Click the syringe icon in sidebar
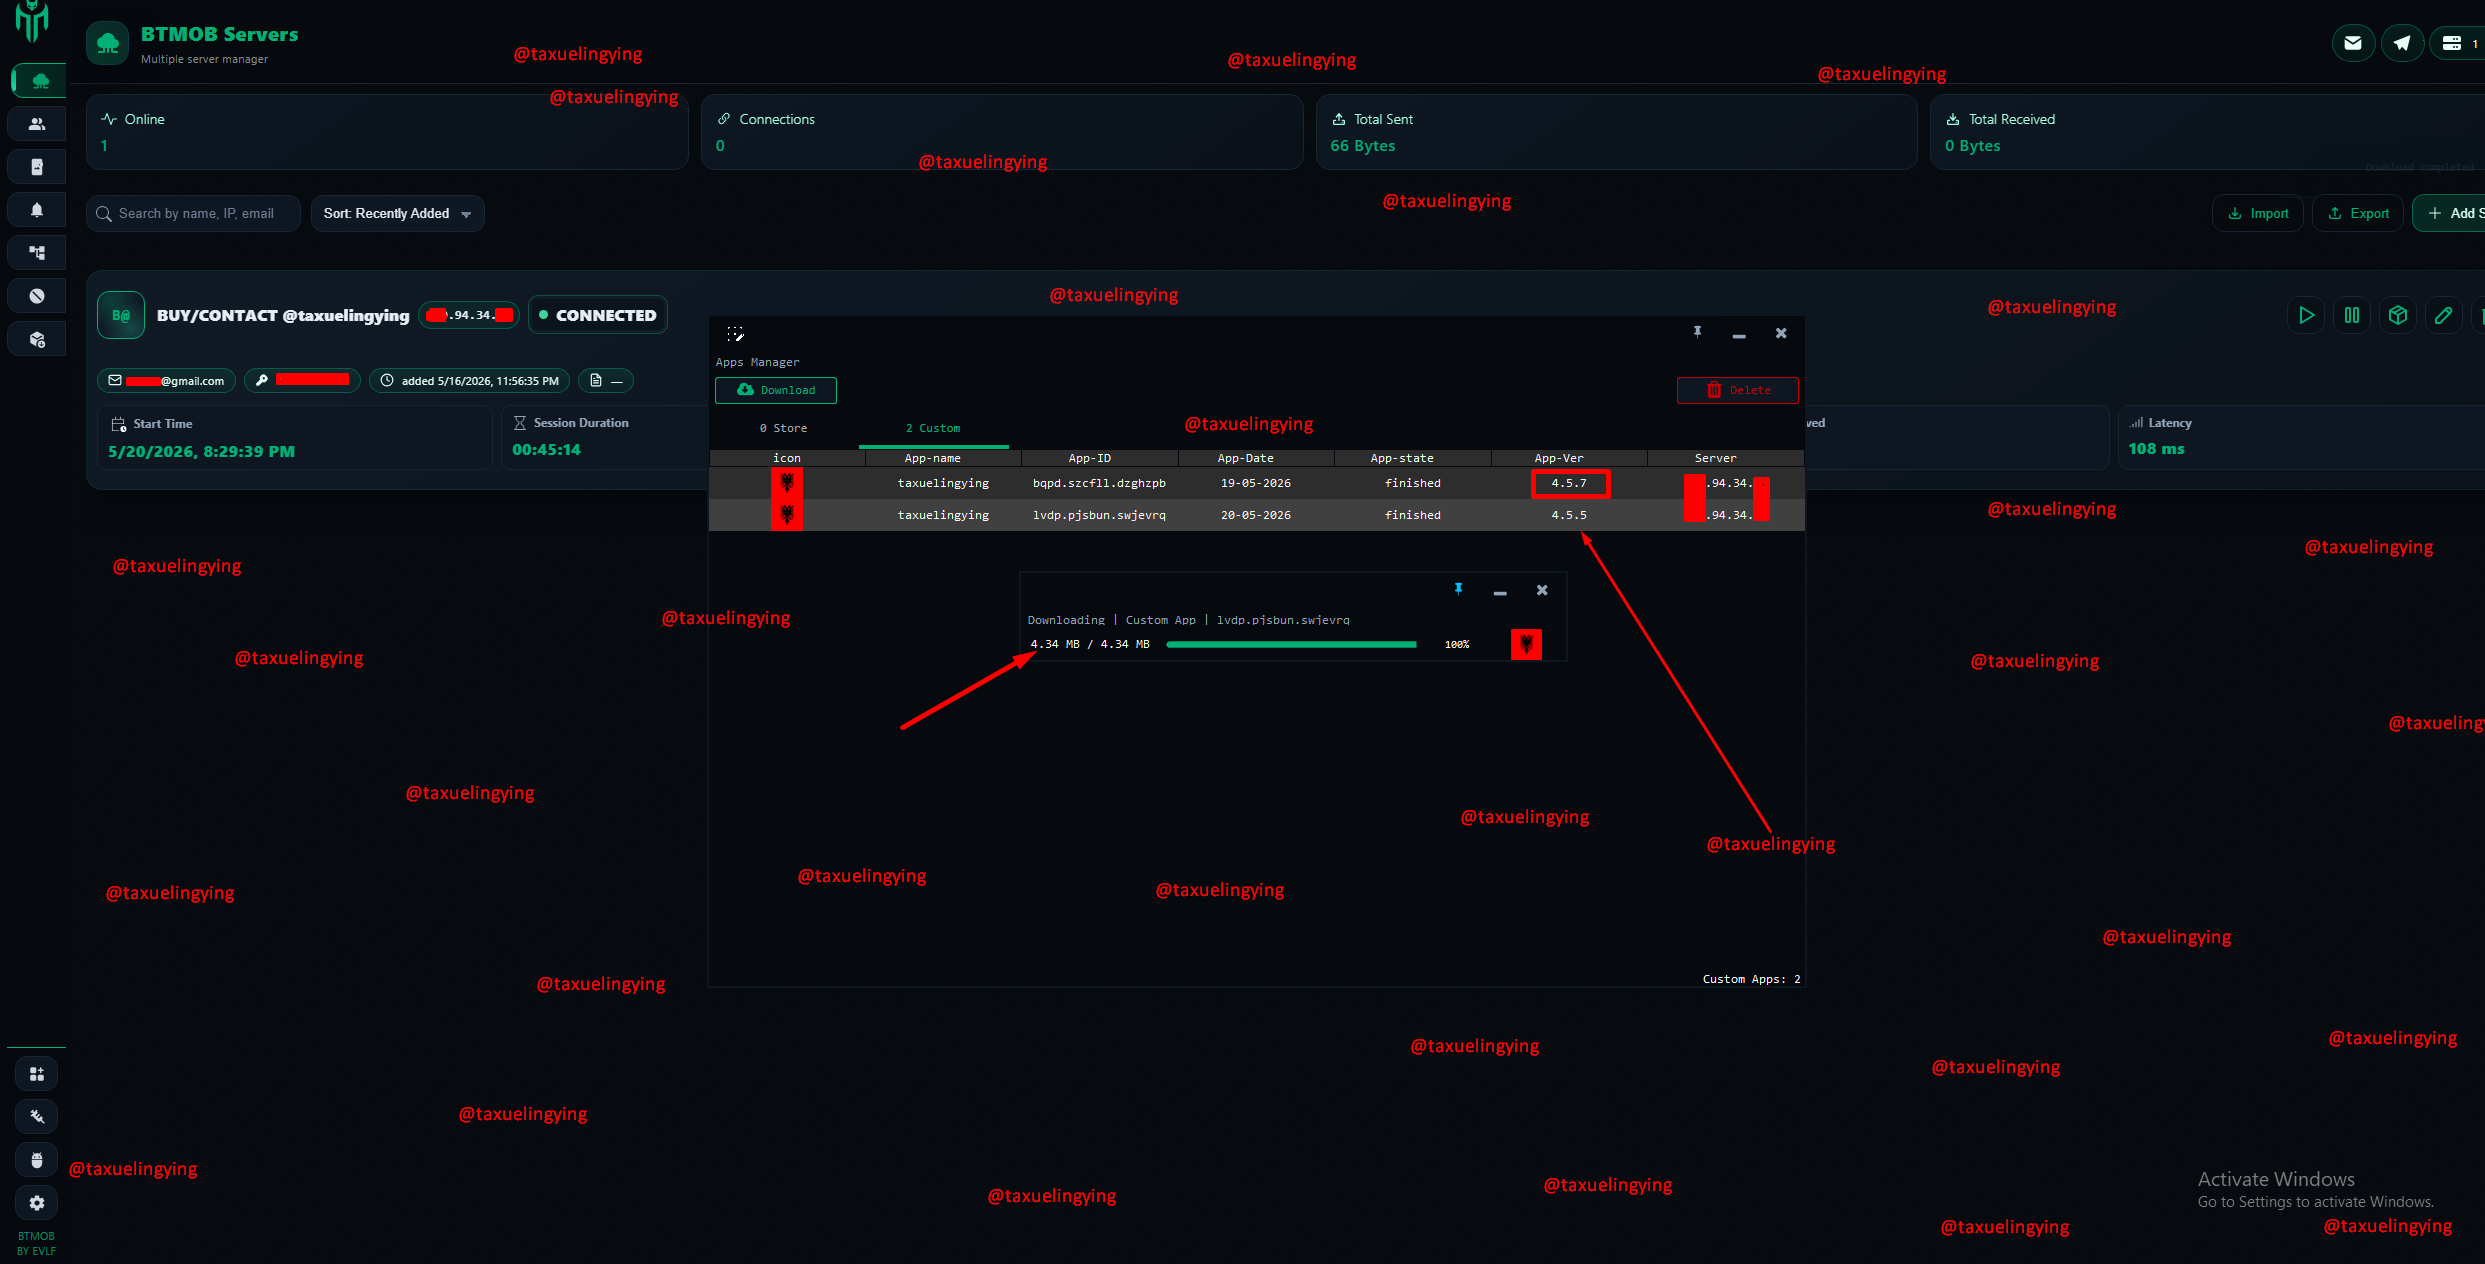 [37, 1117]
